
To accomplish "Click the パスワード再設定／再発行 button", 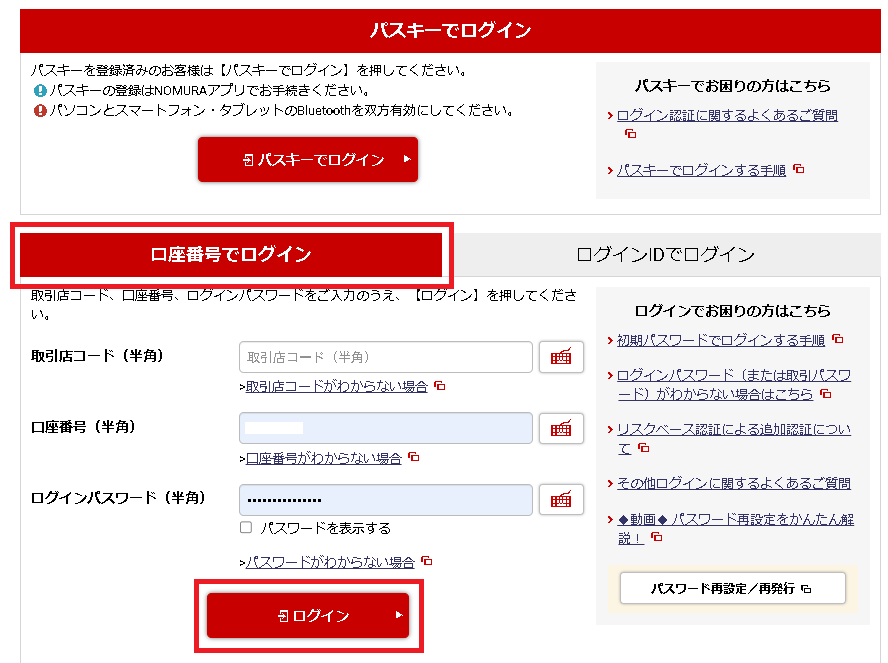I will pyautogui.click(x=732, y=588).
